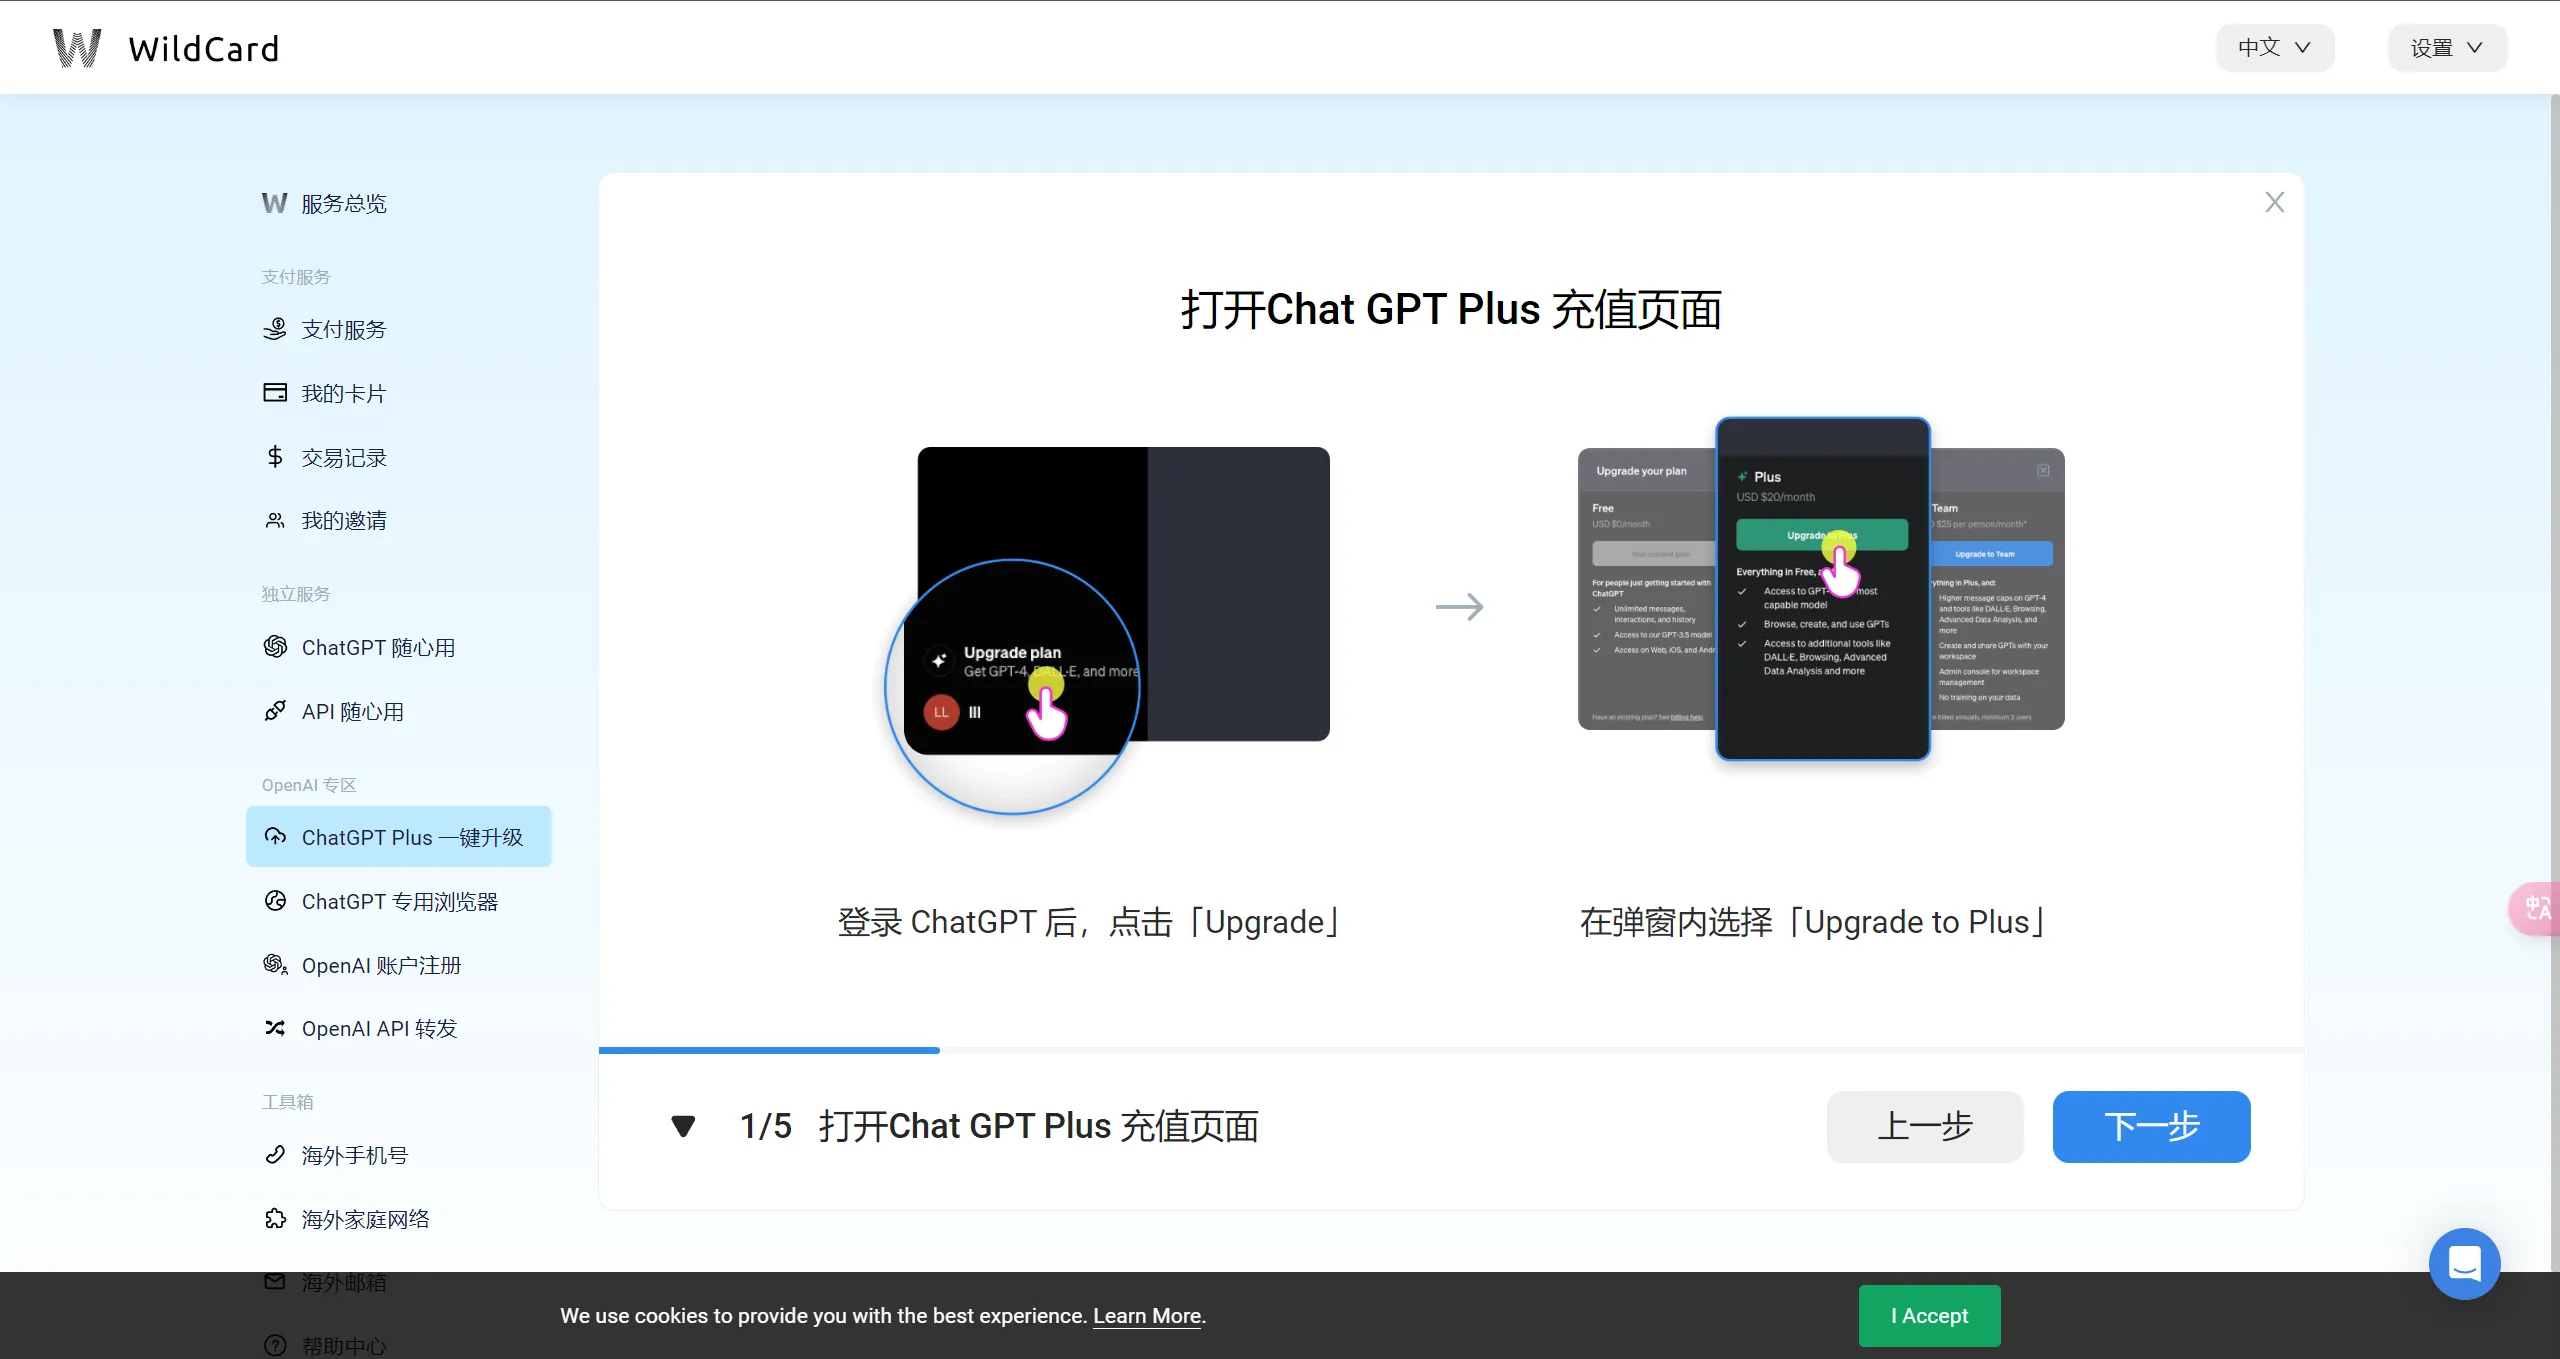
Task: Click the OpenAI API 转发 shuffle icon
Action: tap(275, 1028)
